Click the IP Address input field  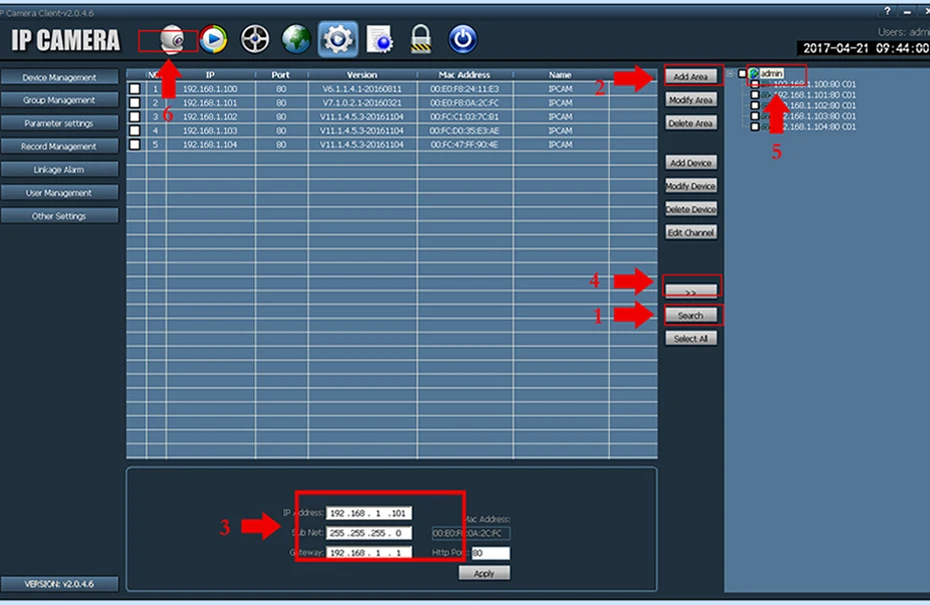pos(368,513)
